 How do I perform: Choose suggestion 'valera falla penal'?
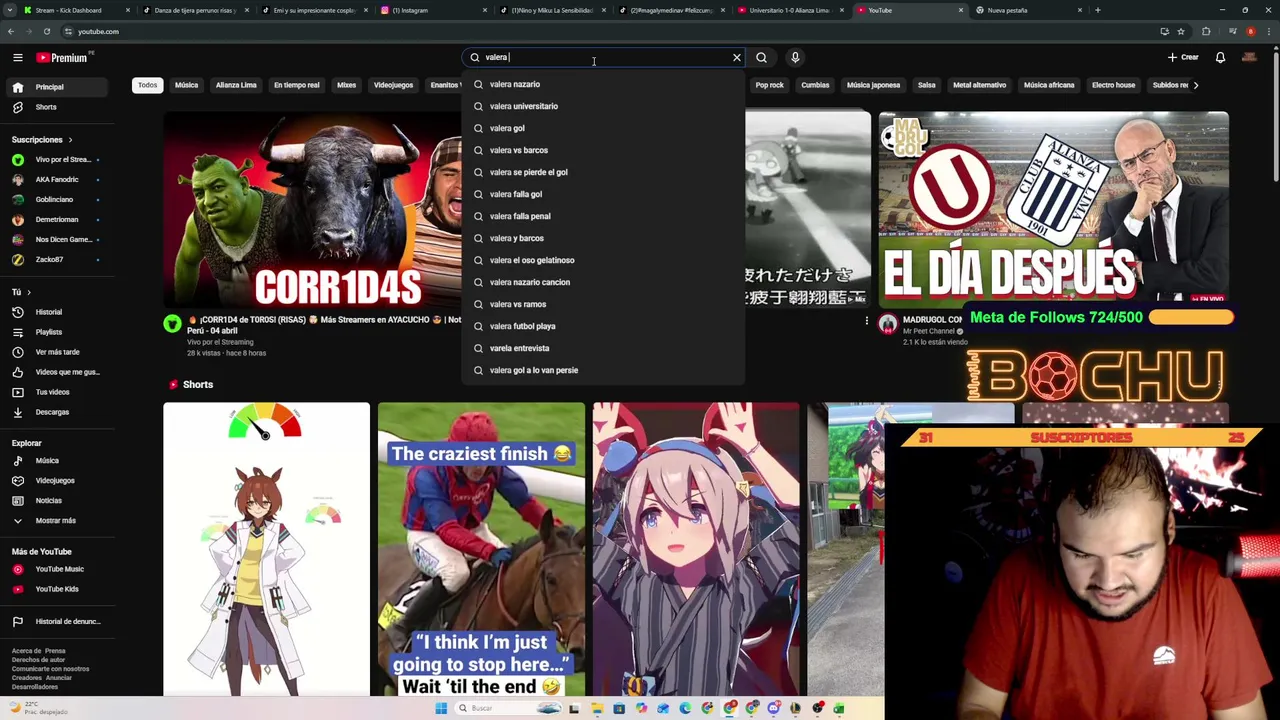[603, 216]
